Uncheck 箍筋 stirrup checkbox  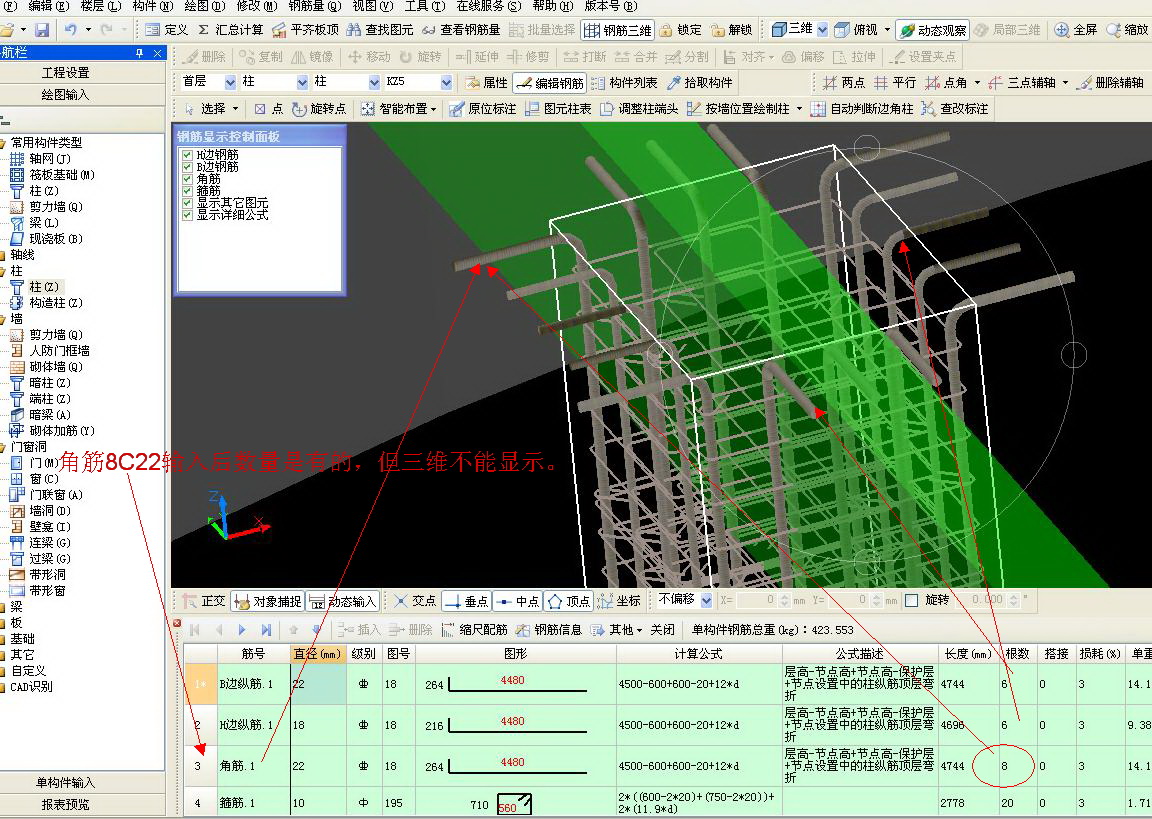pos(187,191)
